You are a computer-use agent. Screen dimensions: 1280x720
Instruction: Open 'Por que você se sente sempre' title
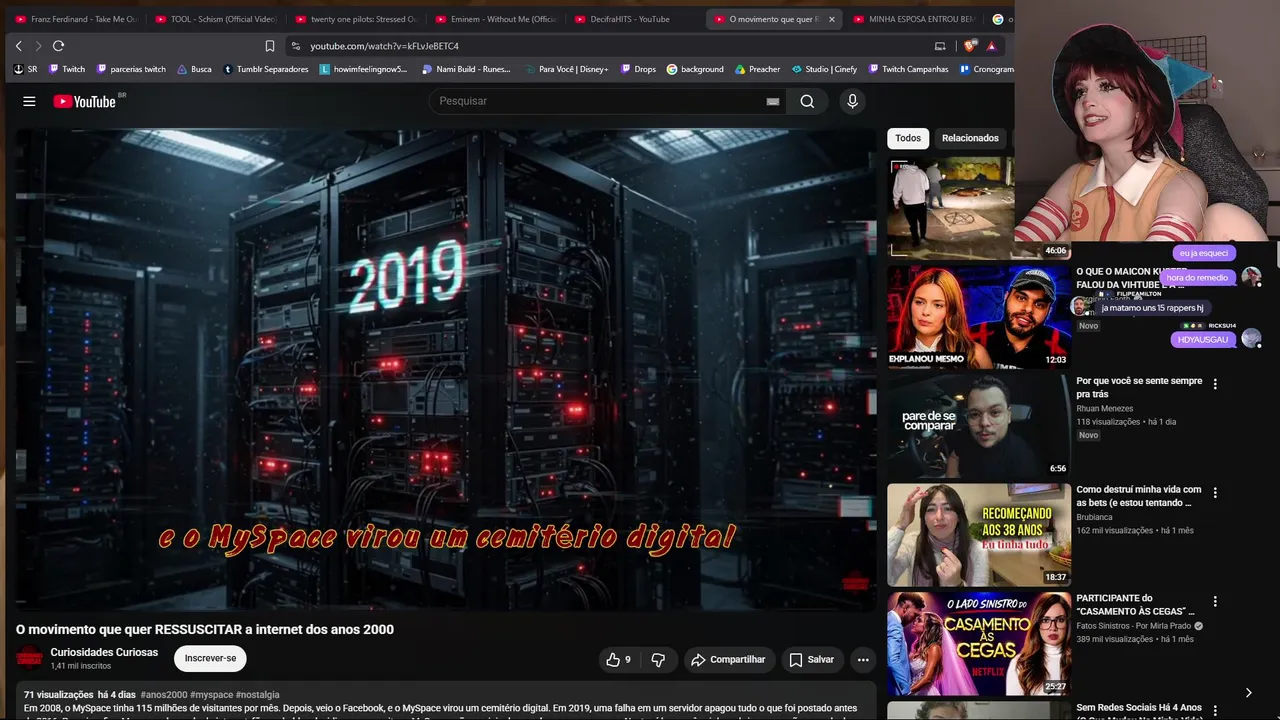click(x=1139, y=387)
